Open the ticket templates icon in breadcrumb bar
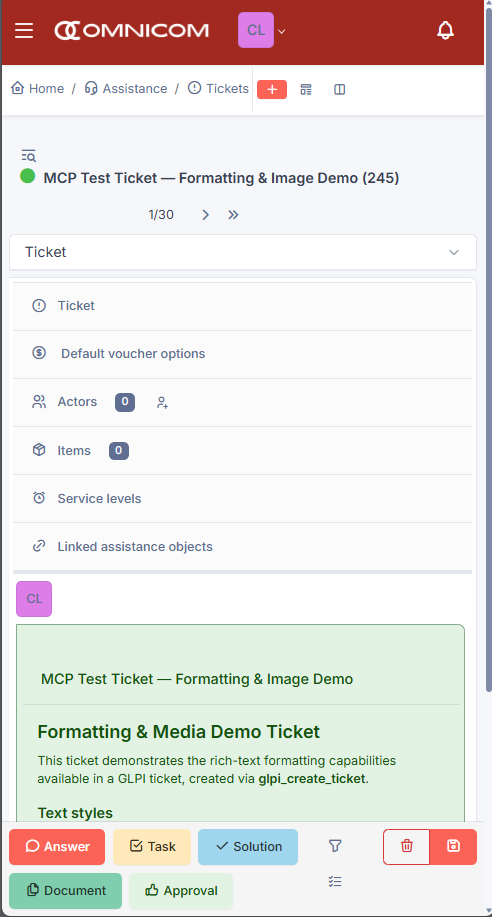This screenshot has width=492, height=917. pos(306,89)
